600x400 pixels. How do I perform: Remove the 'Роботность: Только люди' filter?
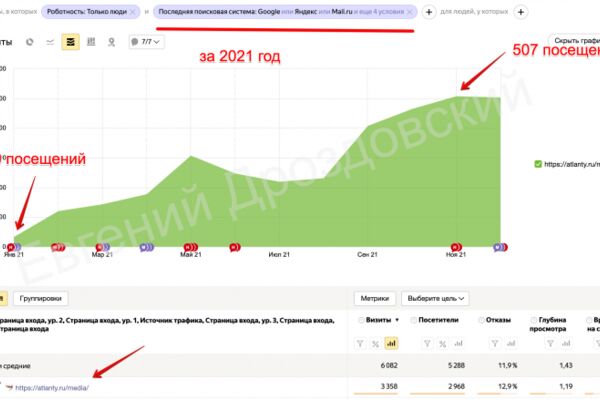(x=132, y=12)
